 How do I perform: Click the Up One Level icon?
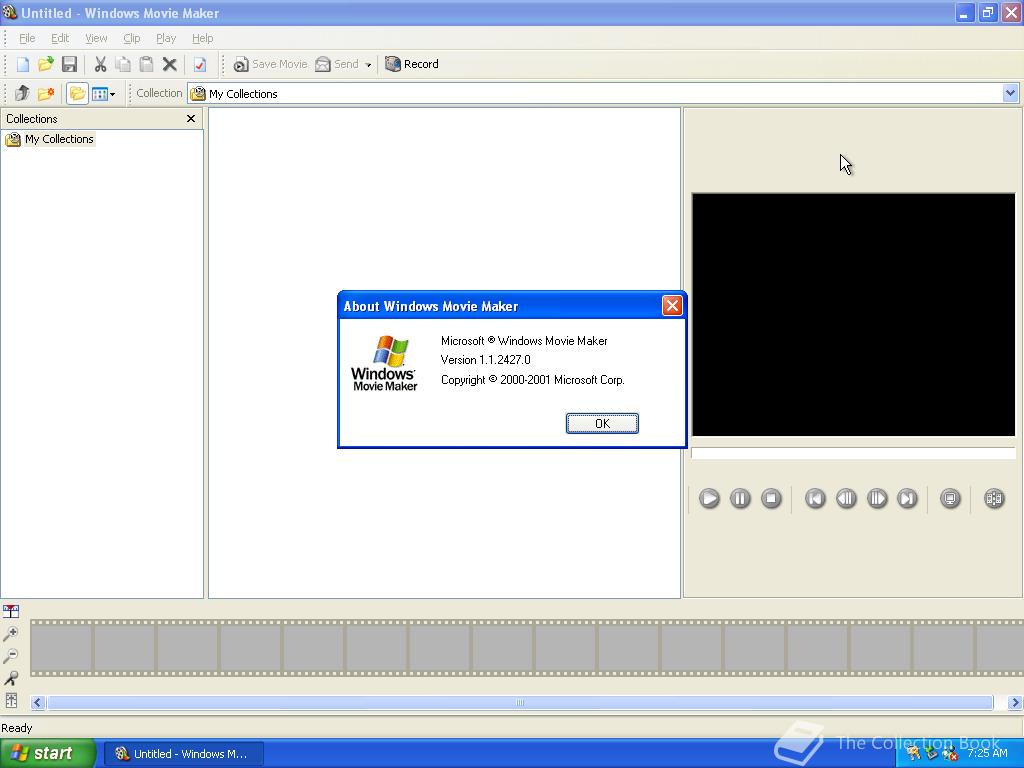[22, 93]
